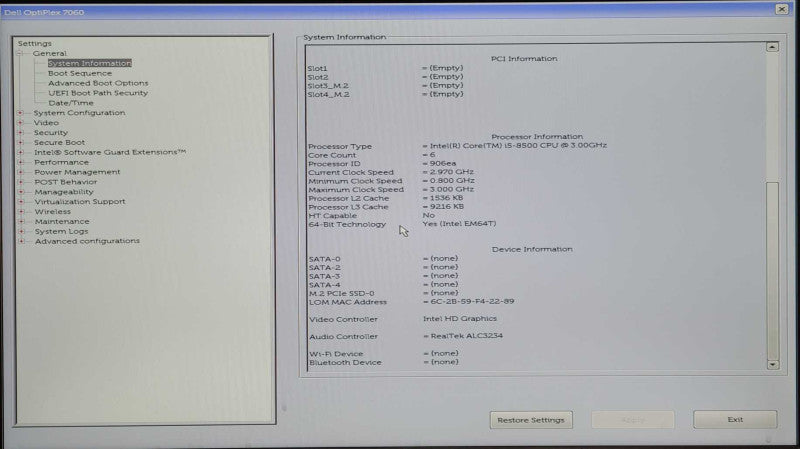Expand the Secure Boot node
Screen dimensions: 800x449
[20, 142]
